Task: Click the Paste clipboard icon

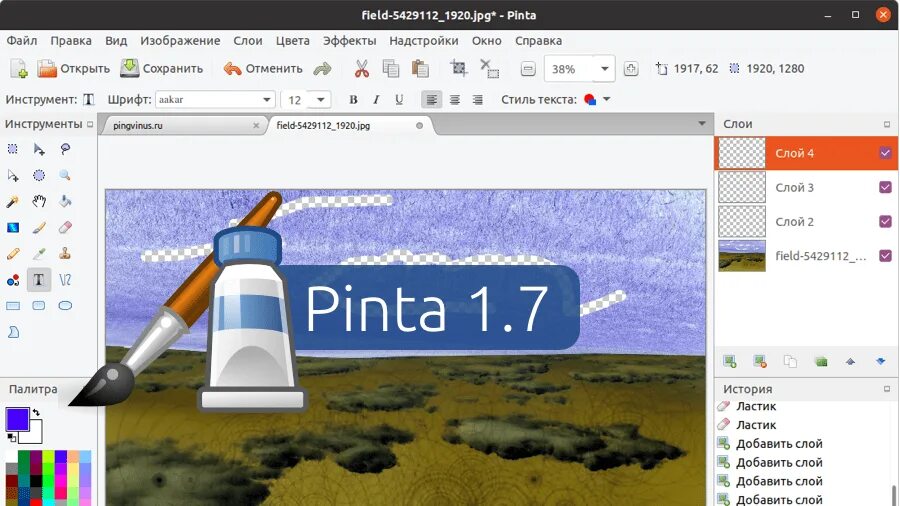Action: coord(420,69)
